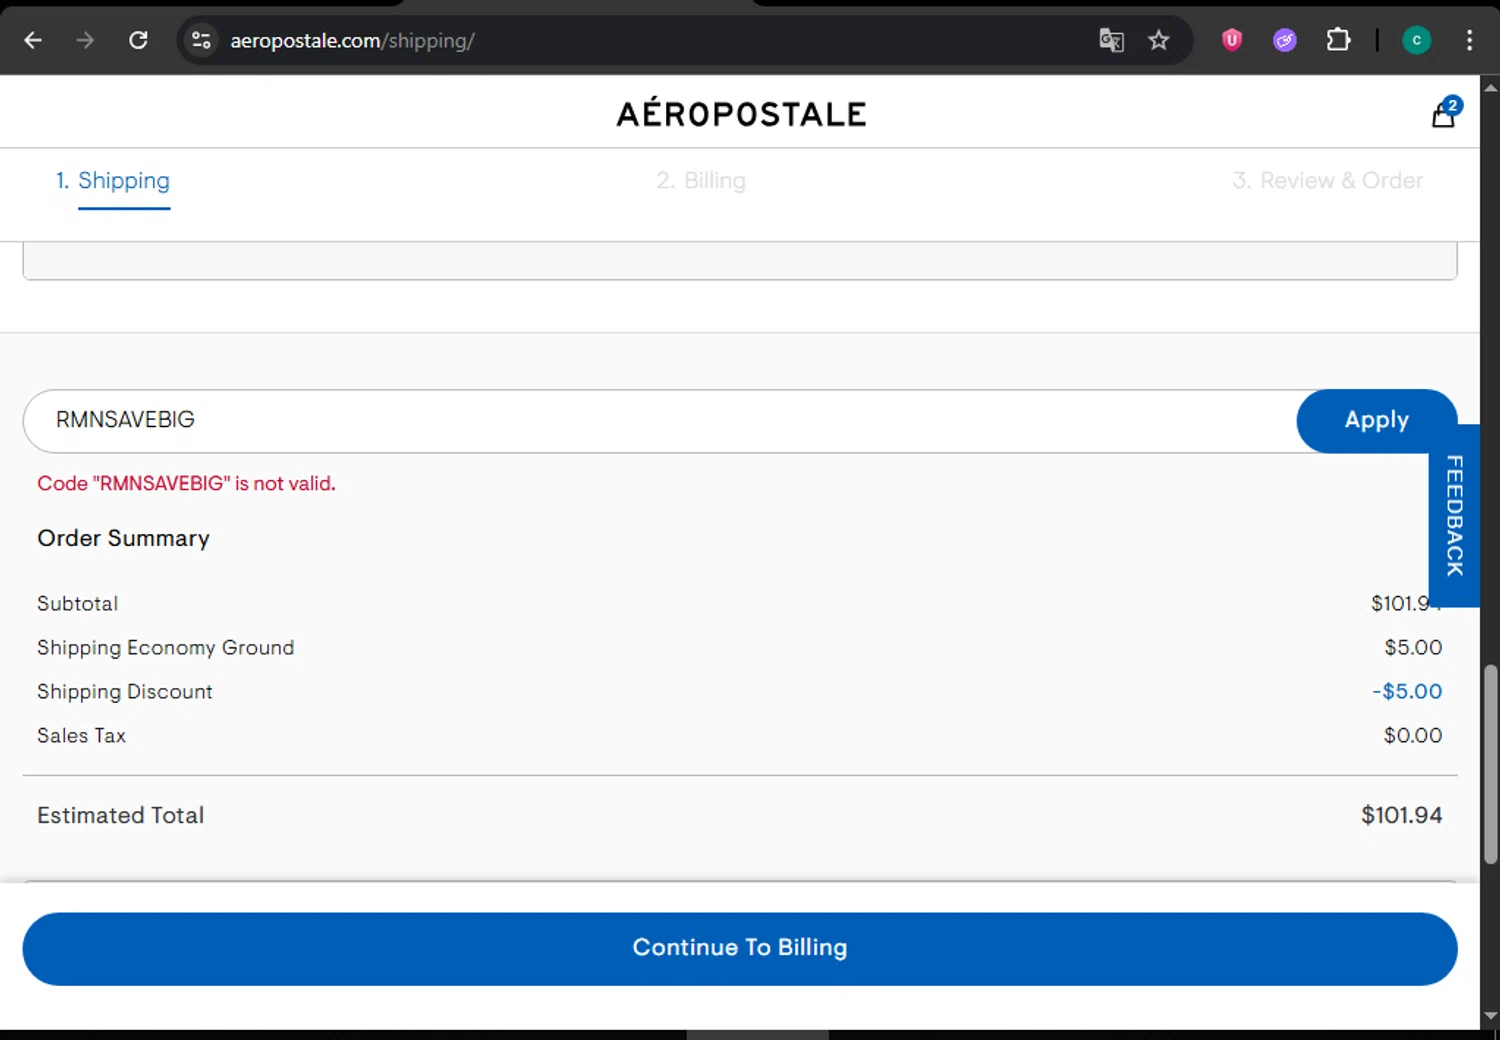Bookmark this page with star icon

1158,40
